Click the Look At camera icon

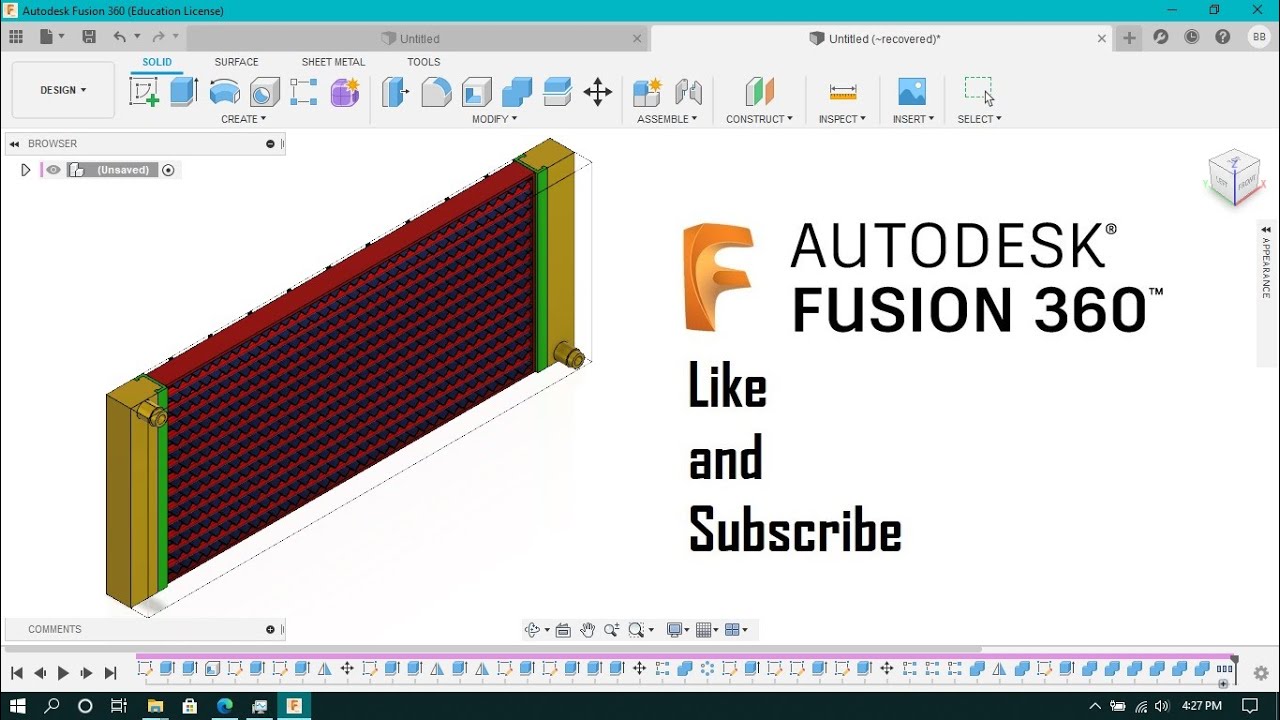click(563, 630)
